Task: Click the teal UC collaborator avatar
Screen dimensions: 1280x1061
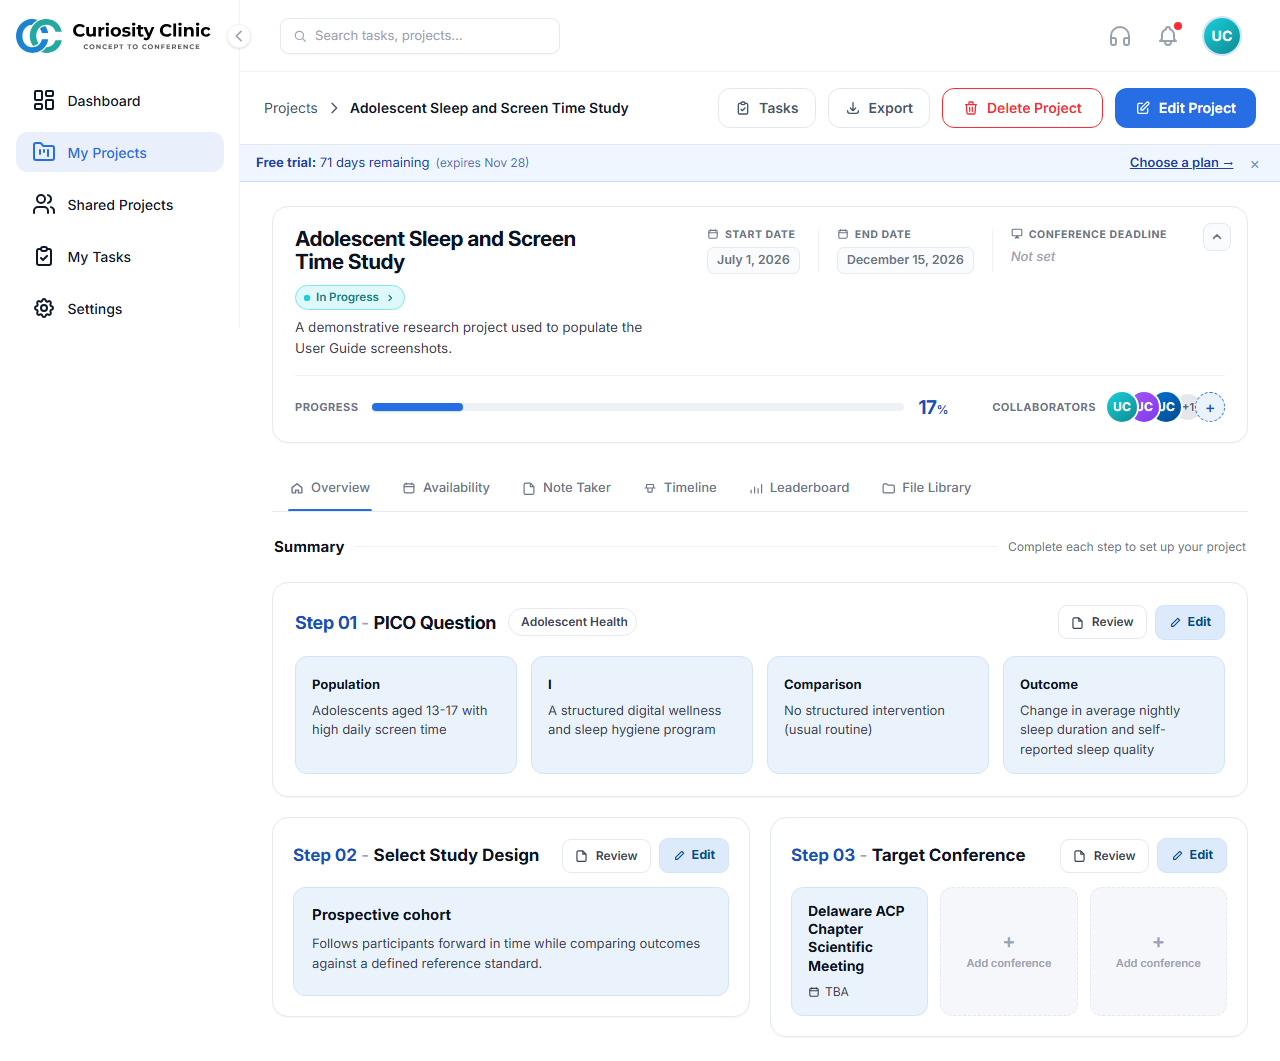Action: point(1121,407)
